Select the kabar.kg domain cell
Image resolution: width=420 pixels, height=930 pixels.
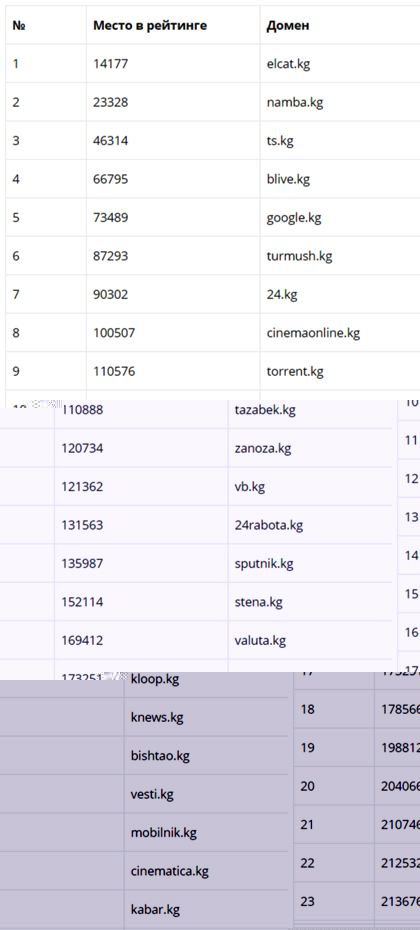click(x=155, y=909)
